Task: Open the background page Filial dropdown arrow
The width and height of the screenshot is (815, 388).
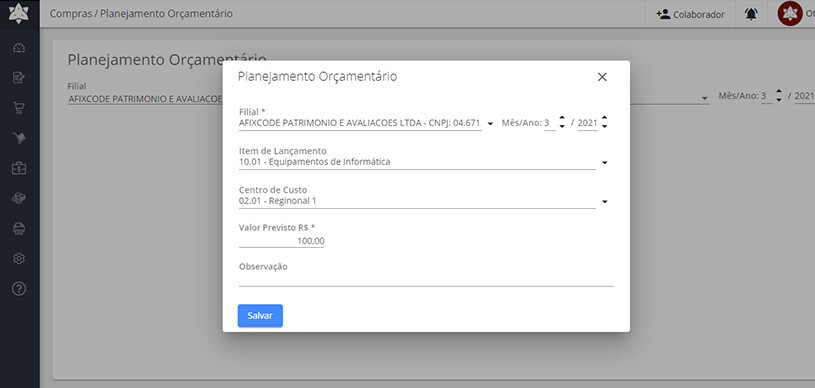Action: (x=704, y=98)
